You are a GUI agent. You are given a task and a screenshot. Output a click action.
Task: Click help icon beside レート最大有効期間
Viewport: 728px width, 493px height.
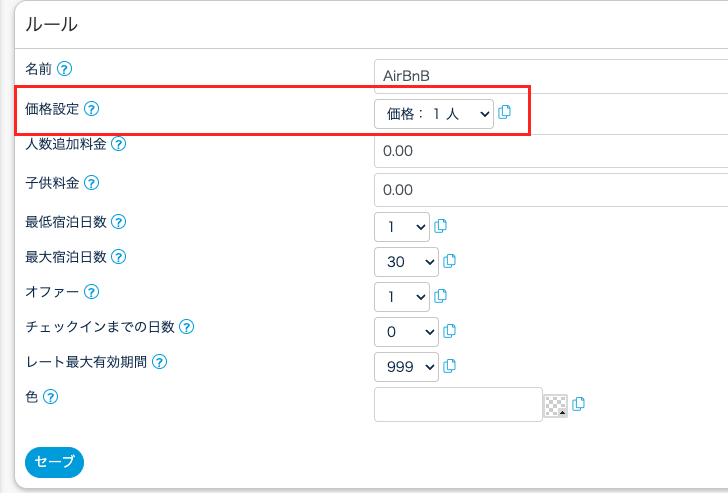[x=158, y=362]
